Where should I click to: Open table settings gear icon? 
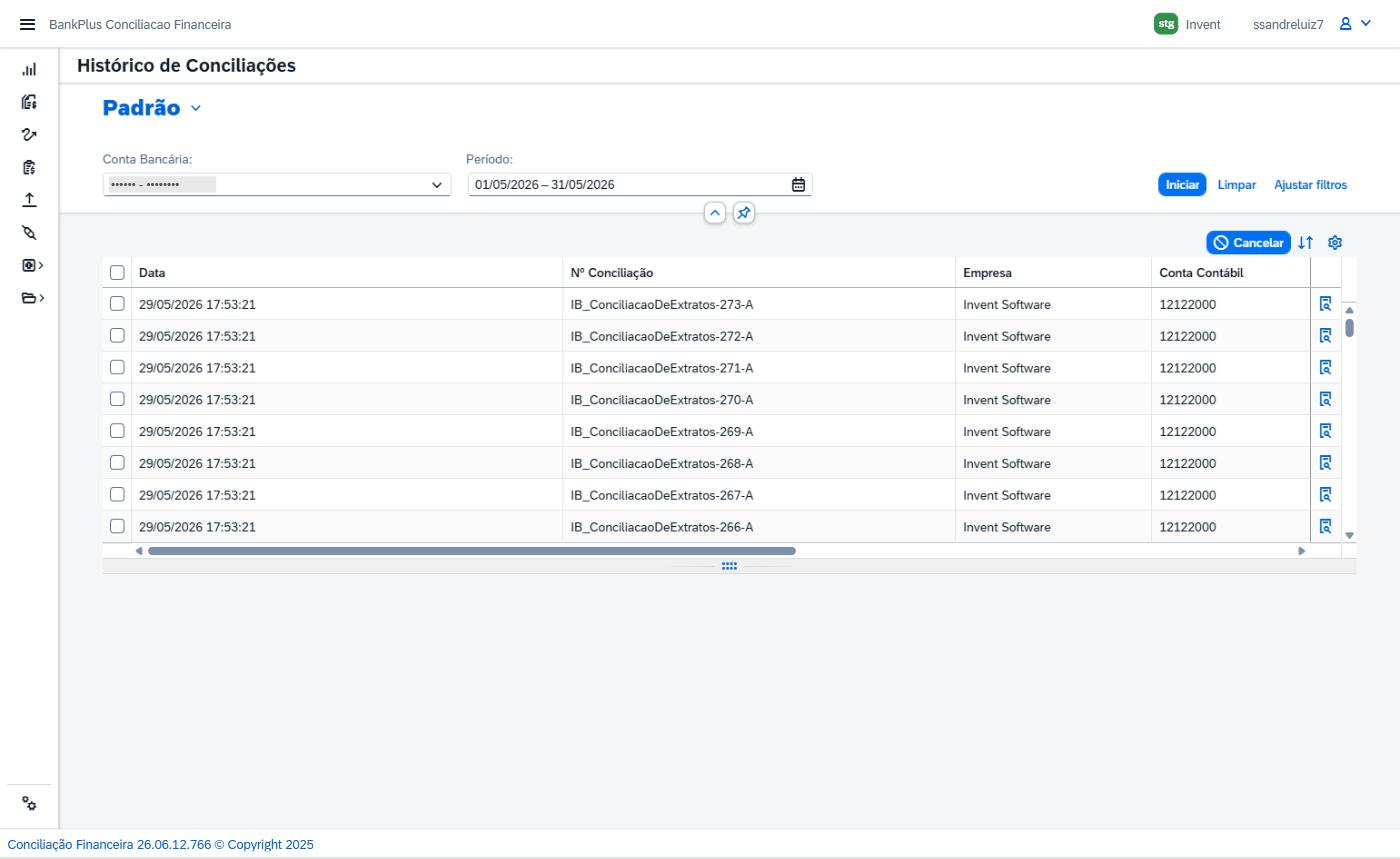(x=1334, y=243)
